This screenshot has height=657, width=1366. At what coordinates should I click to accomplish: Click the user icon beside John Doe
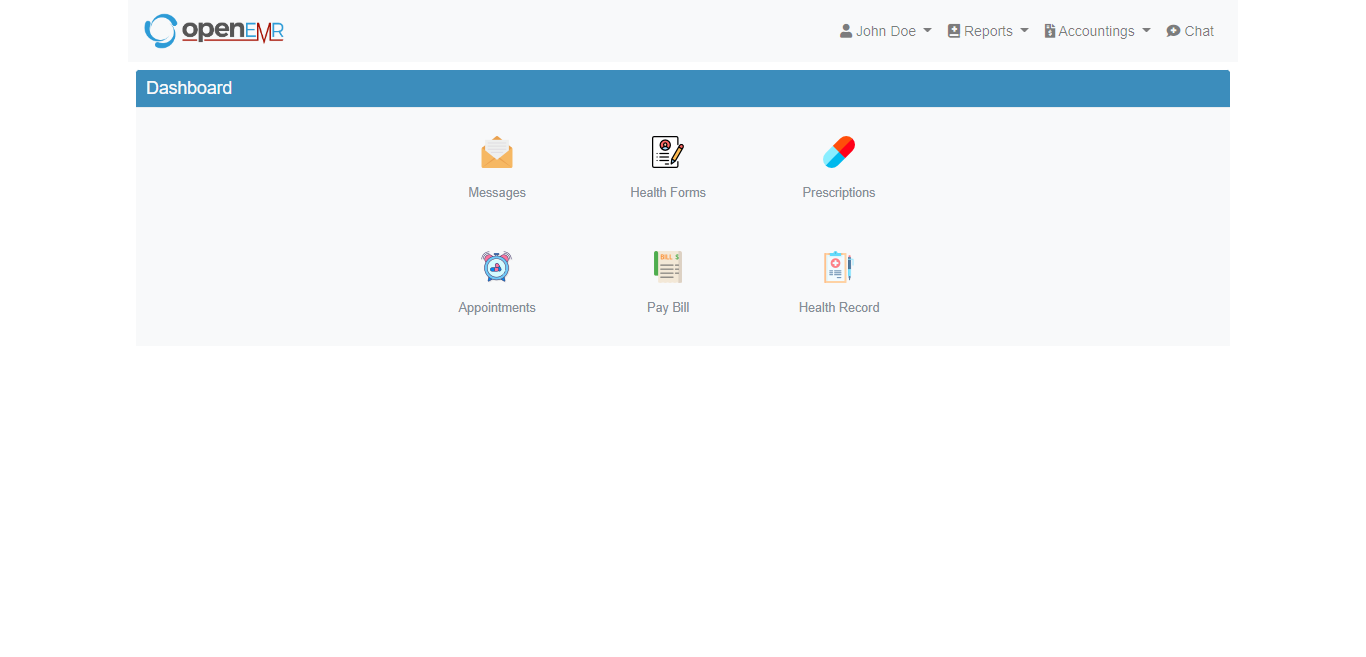846,31
